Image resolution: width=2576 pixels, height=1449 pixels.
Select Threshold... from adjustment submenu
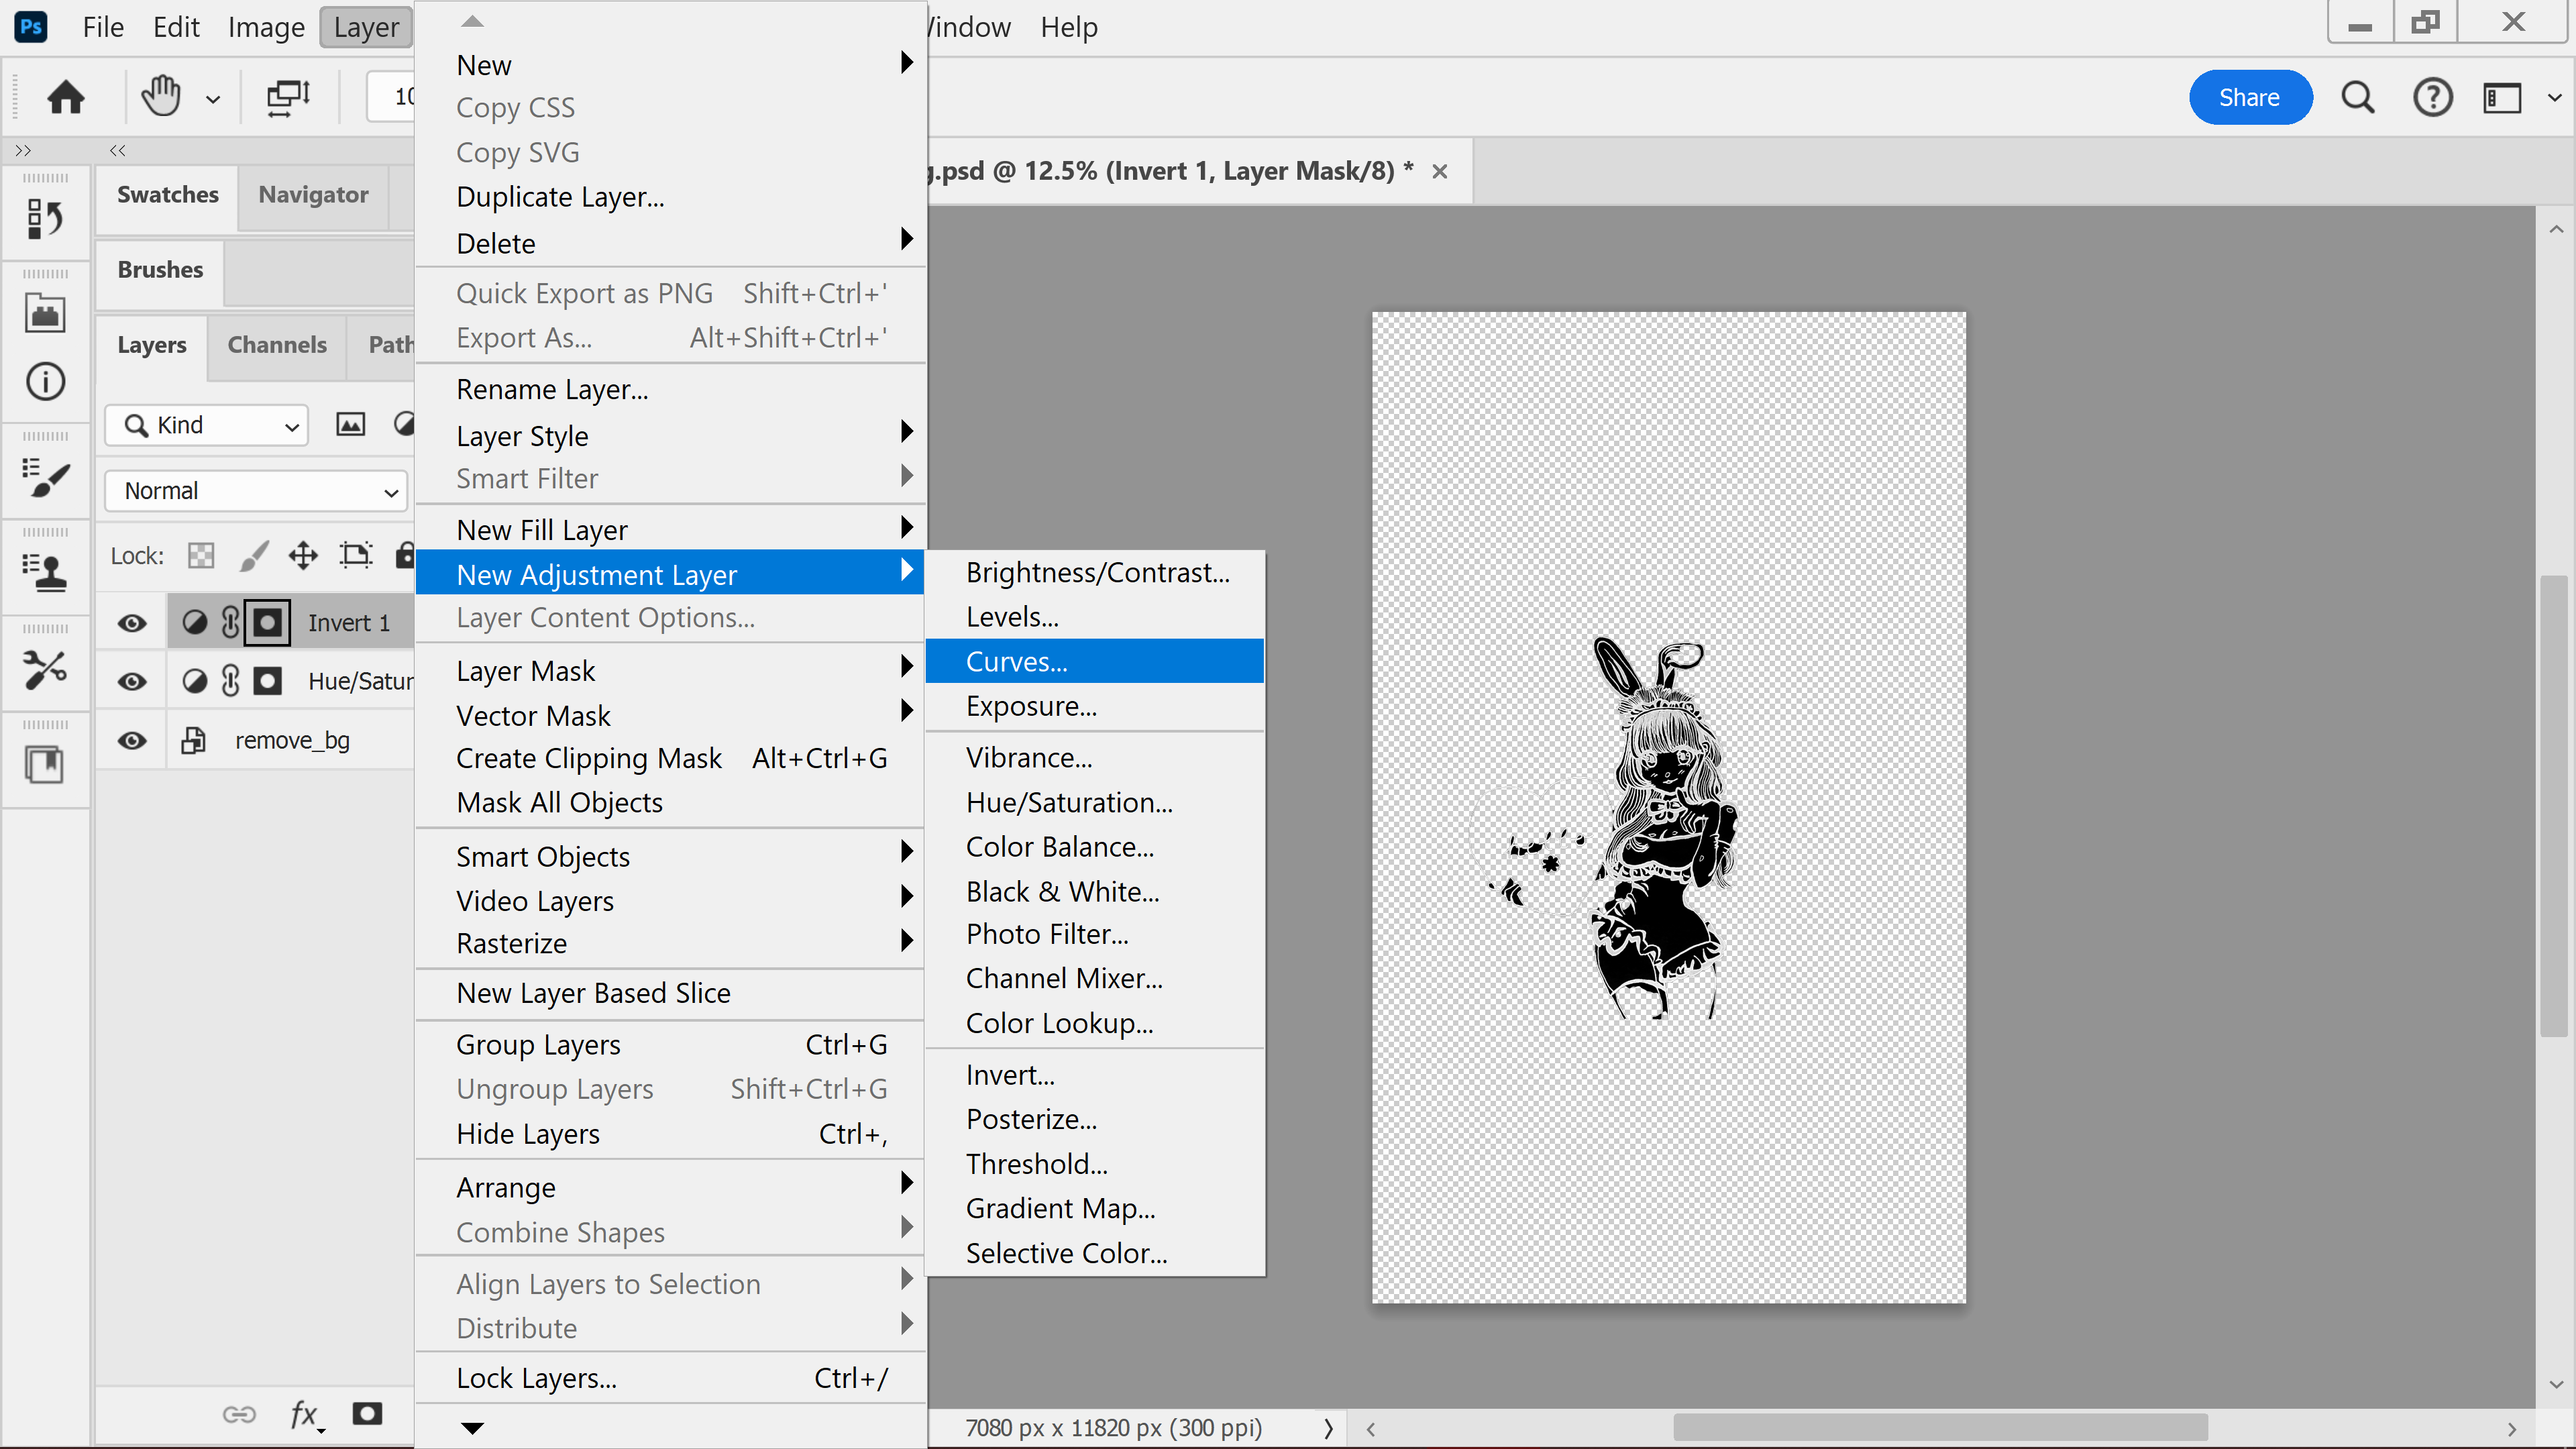coord(1037,1164)
